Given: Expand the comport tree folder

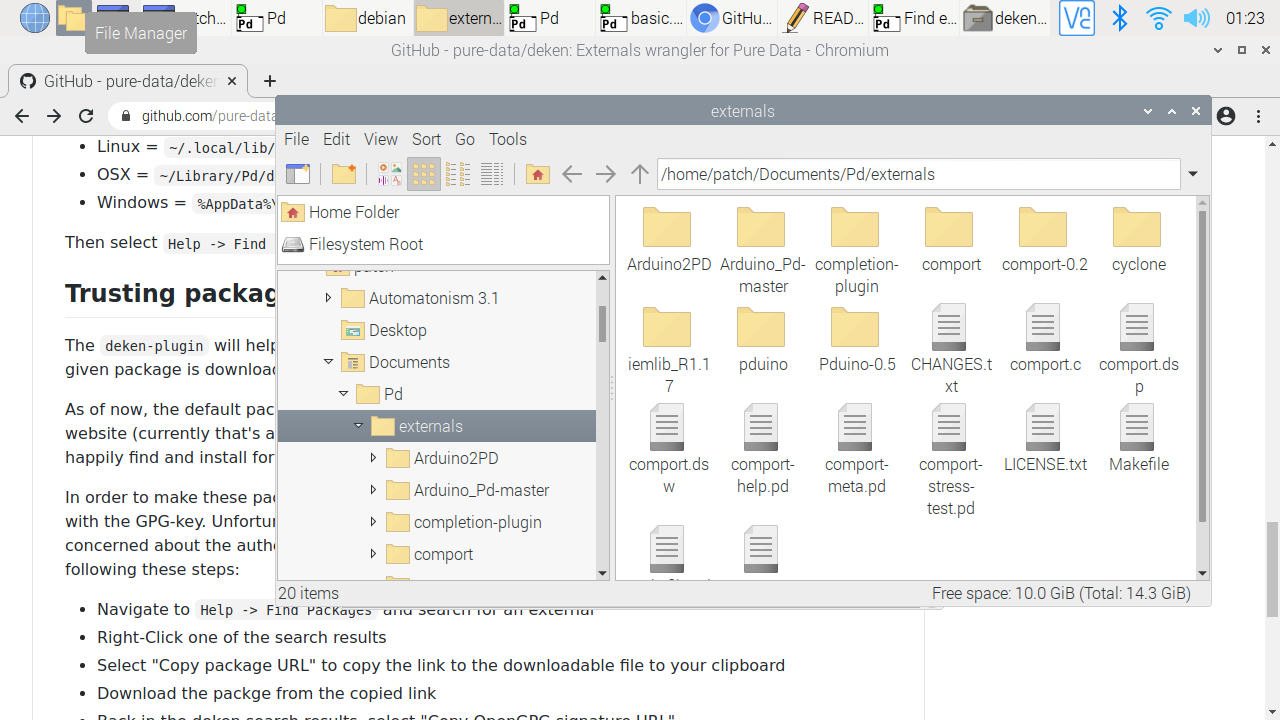Looking at the screenshot, I should click(373, 554).
